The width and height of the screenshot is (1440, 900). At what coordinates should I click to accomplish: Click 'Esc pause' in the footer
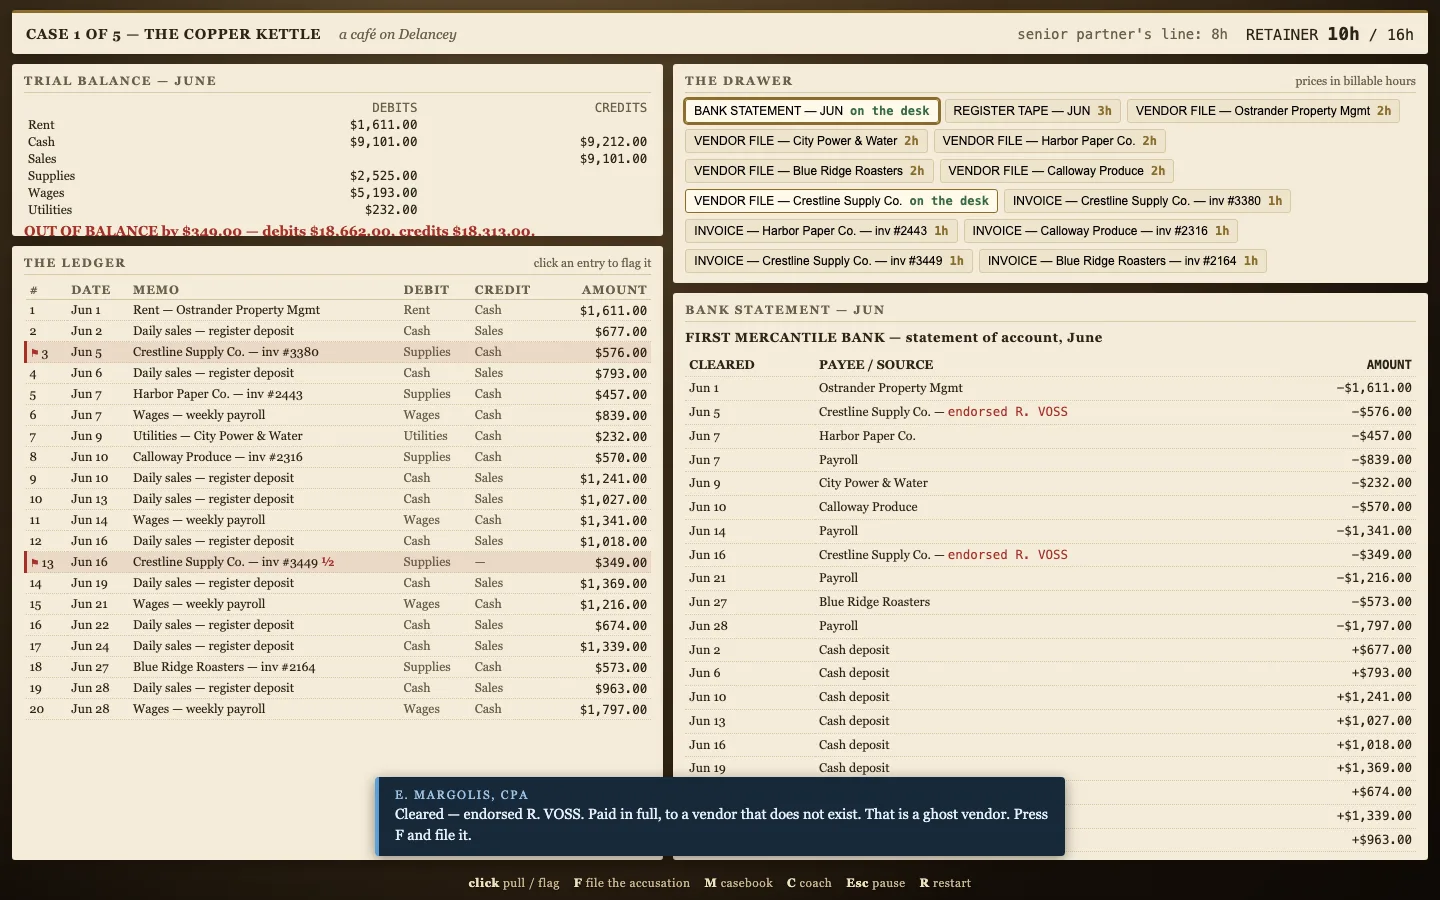tap(876, 883)
